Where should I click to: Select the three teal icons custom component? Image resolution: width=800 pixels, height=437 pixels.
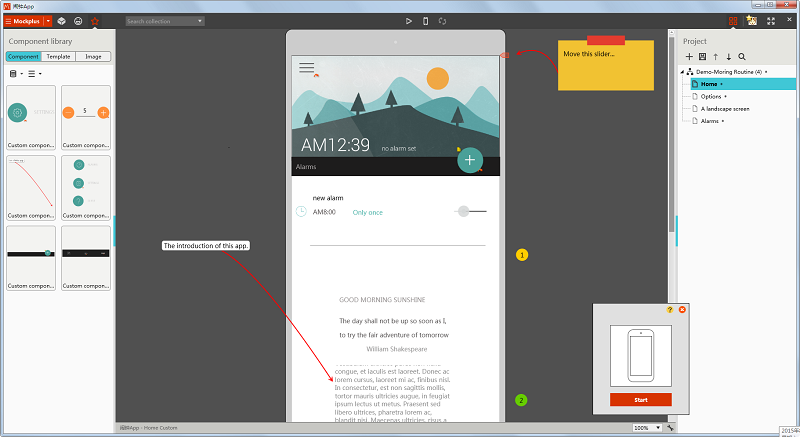86,188
